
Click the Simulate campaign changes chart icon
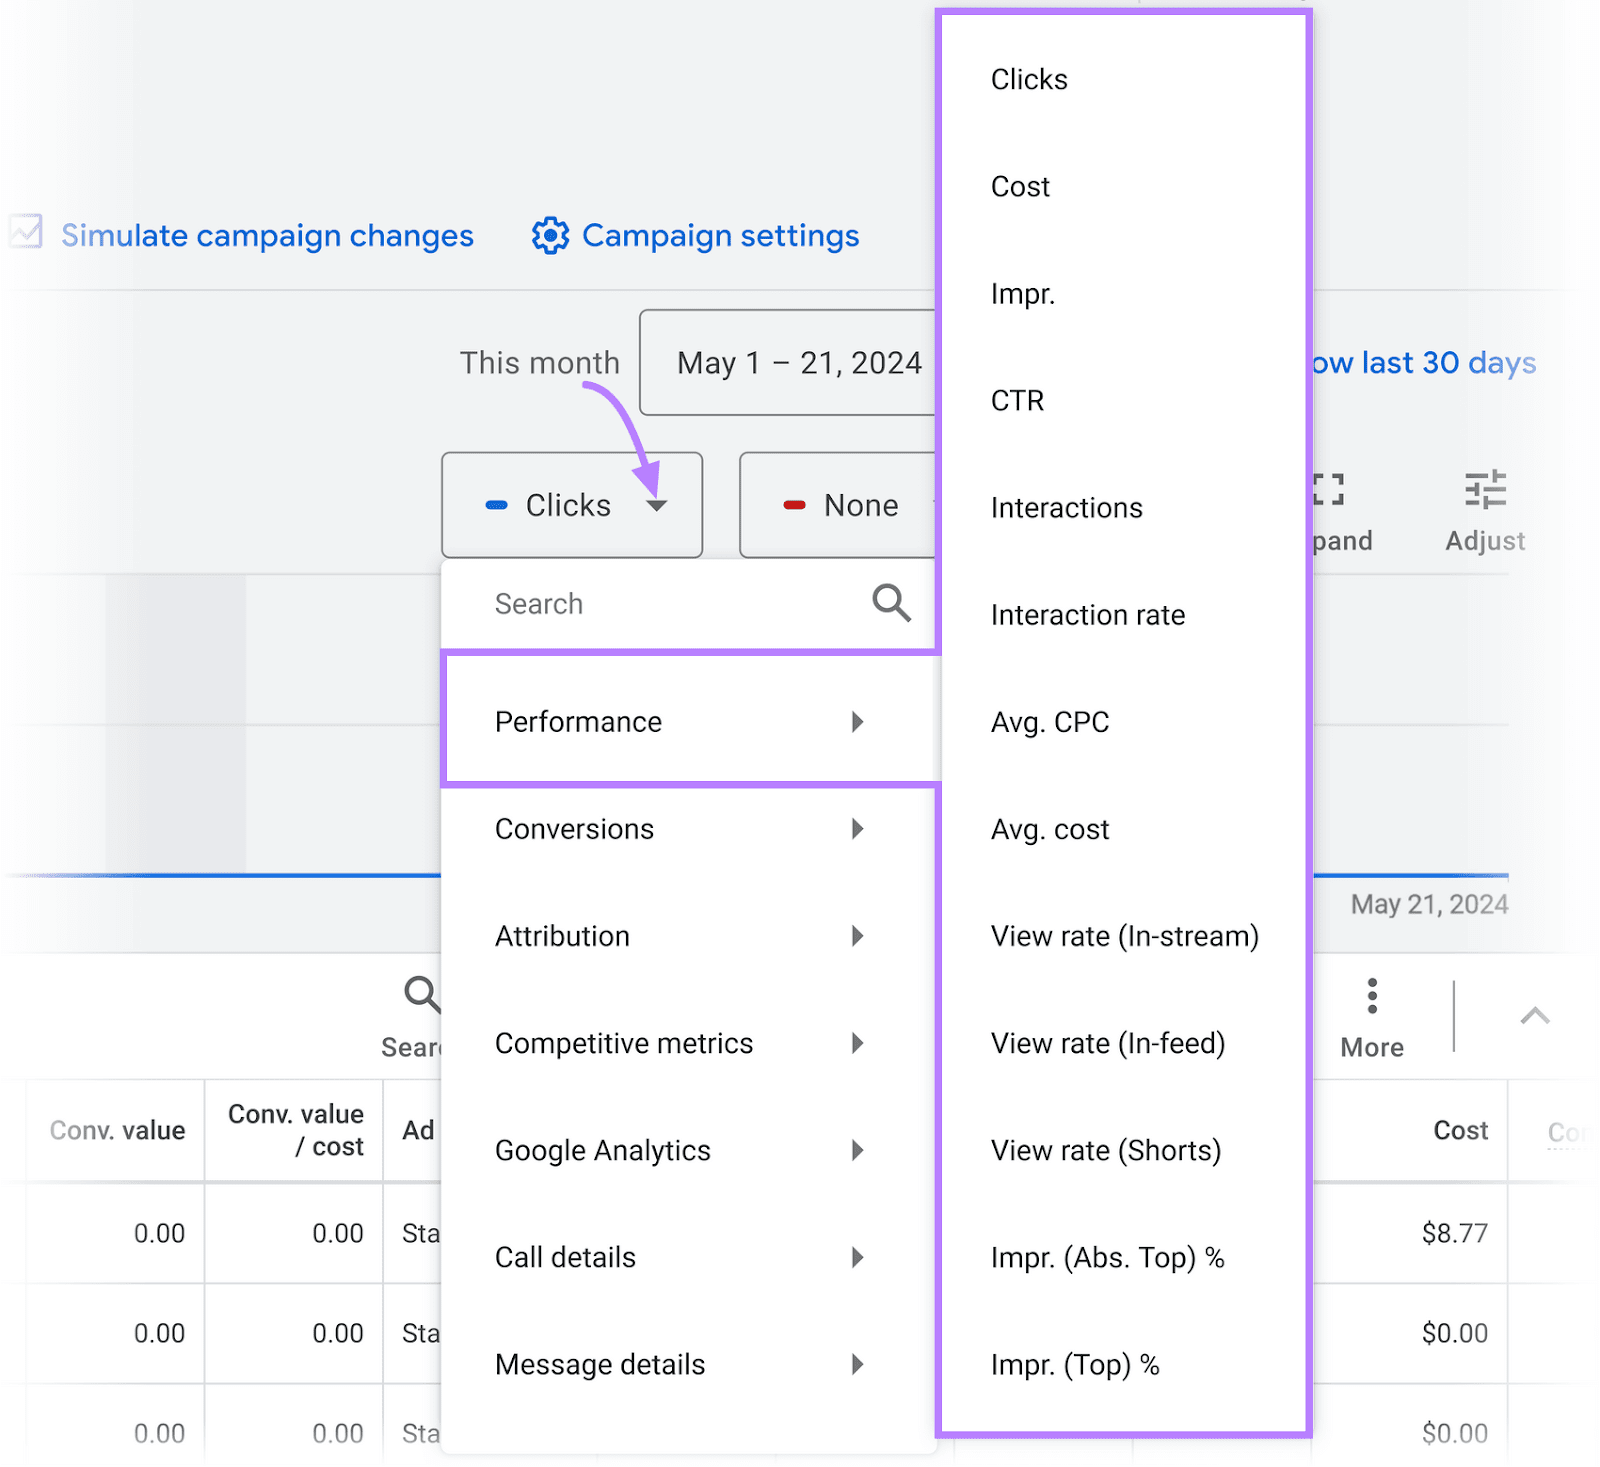click(26, 233)
